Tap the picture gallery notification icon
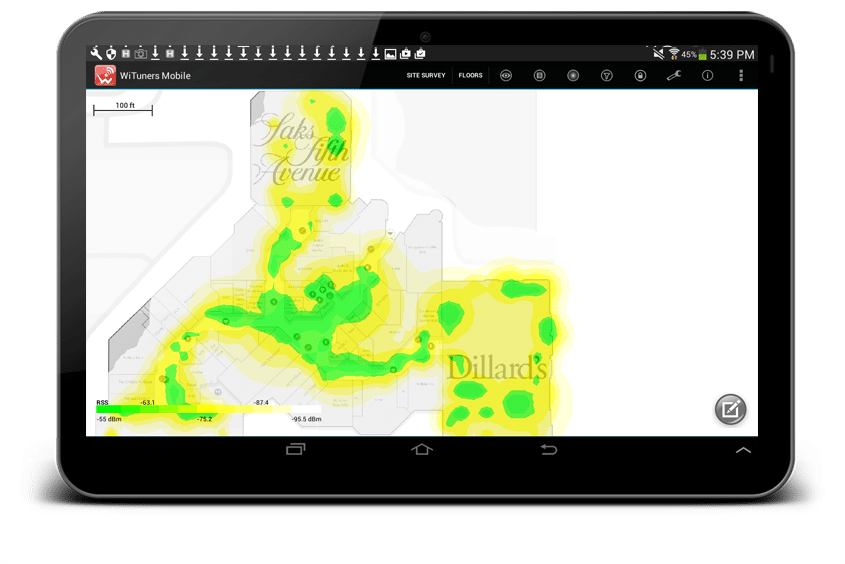 390,53
